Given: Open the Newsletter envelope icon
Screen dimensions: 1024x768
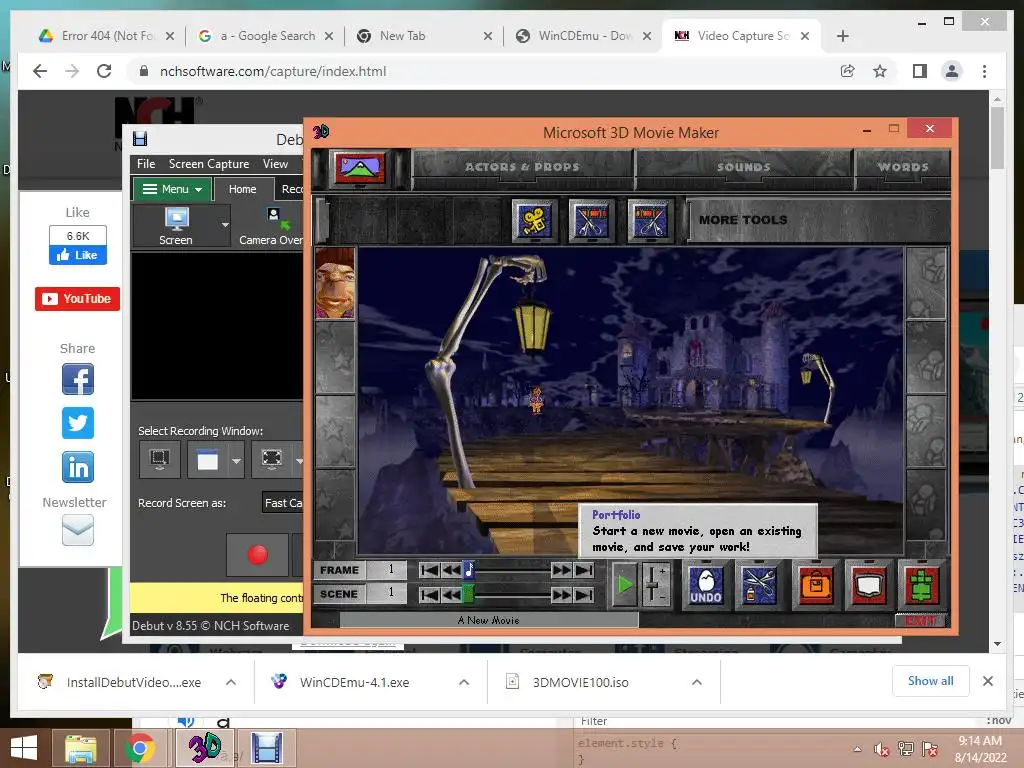Looking at the screenshot, I should [78, 530].
